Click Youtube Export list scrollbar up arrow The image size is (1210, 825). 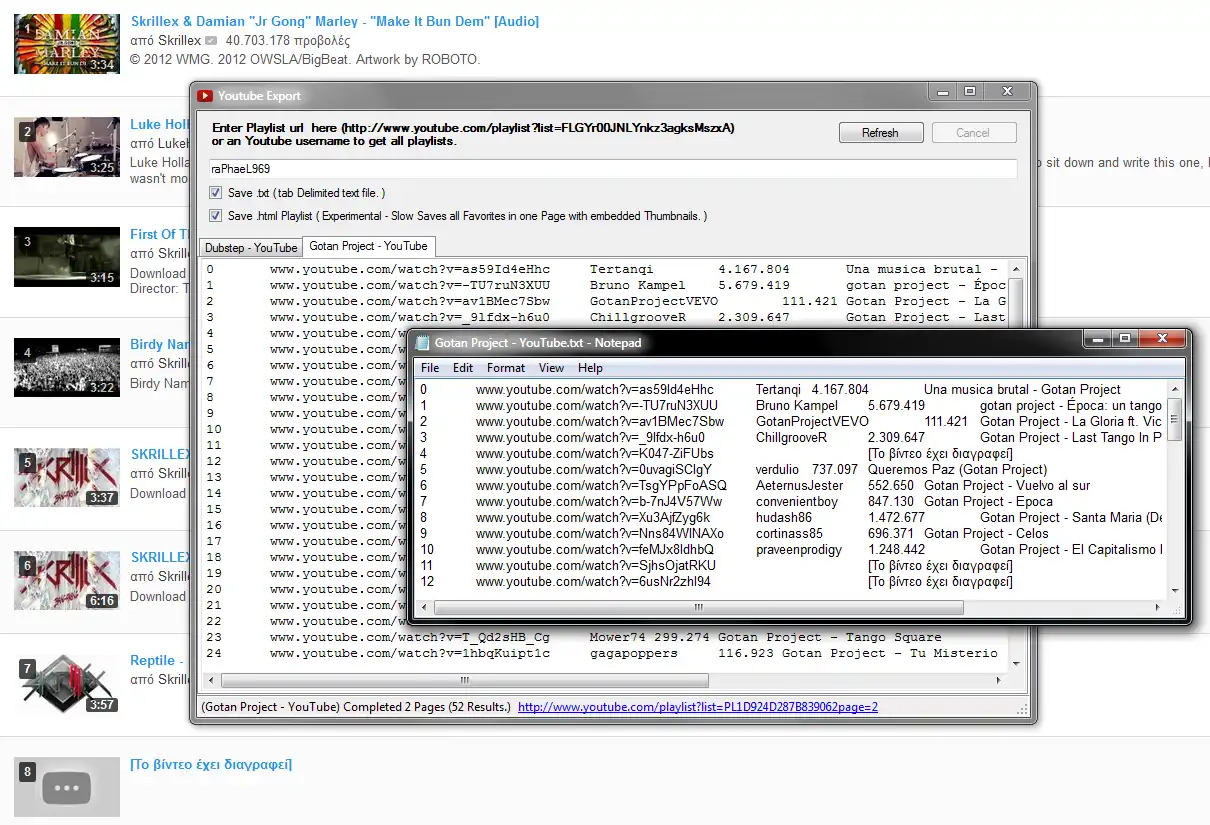[x=1016, y=268]
